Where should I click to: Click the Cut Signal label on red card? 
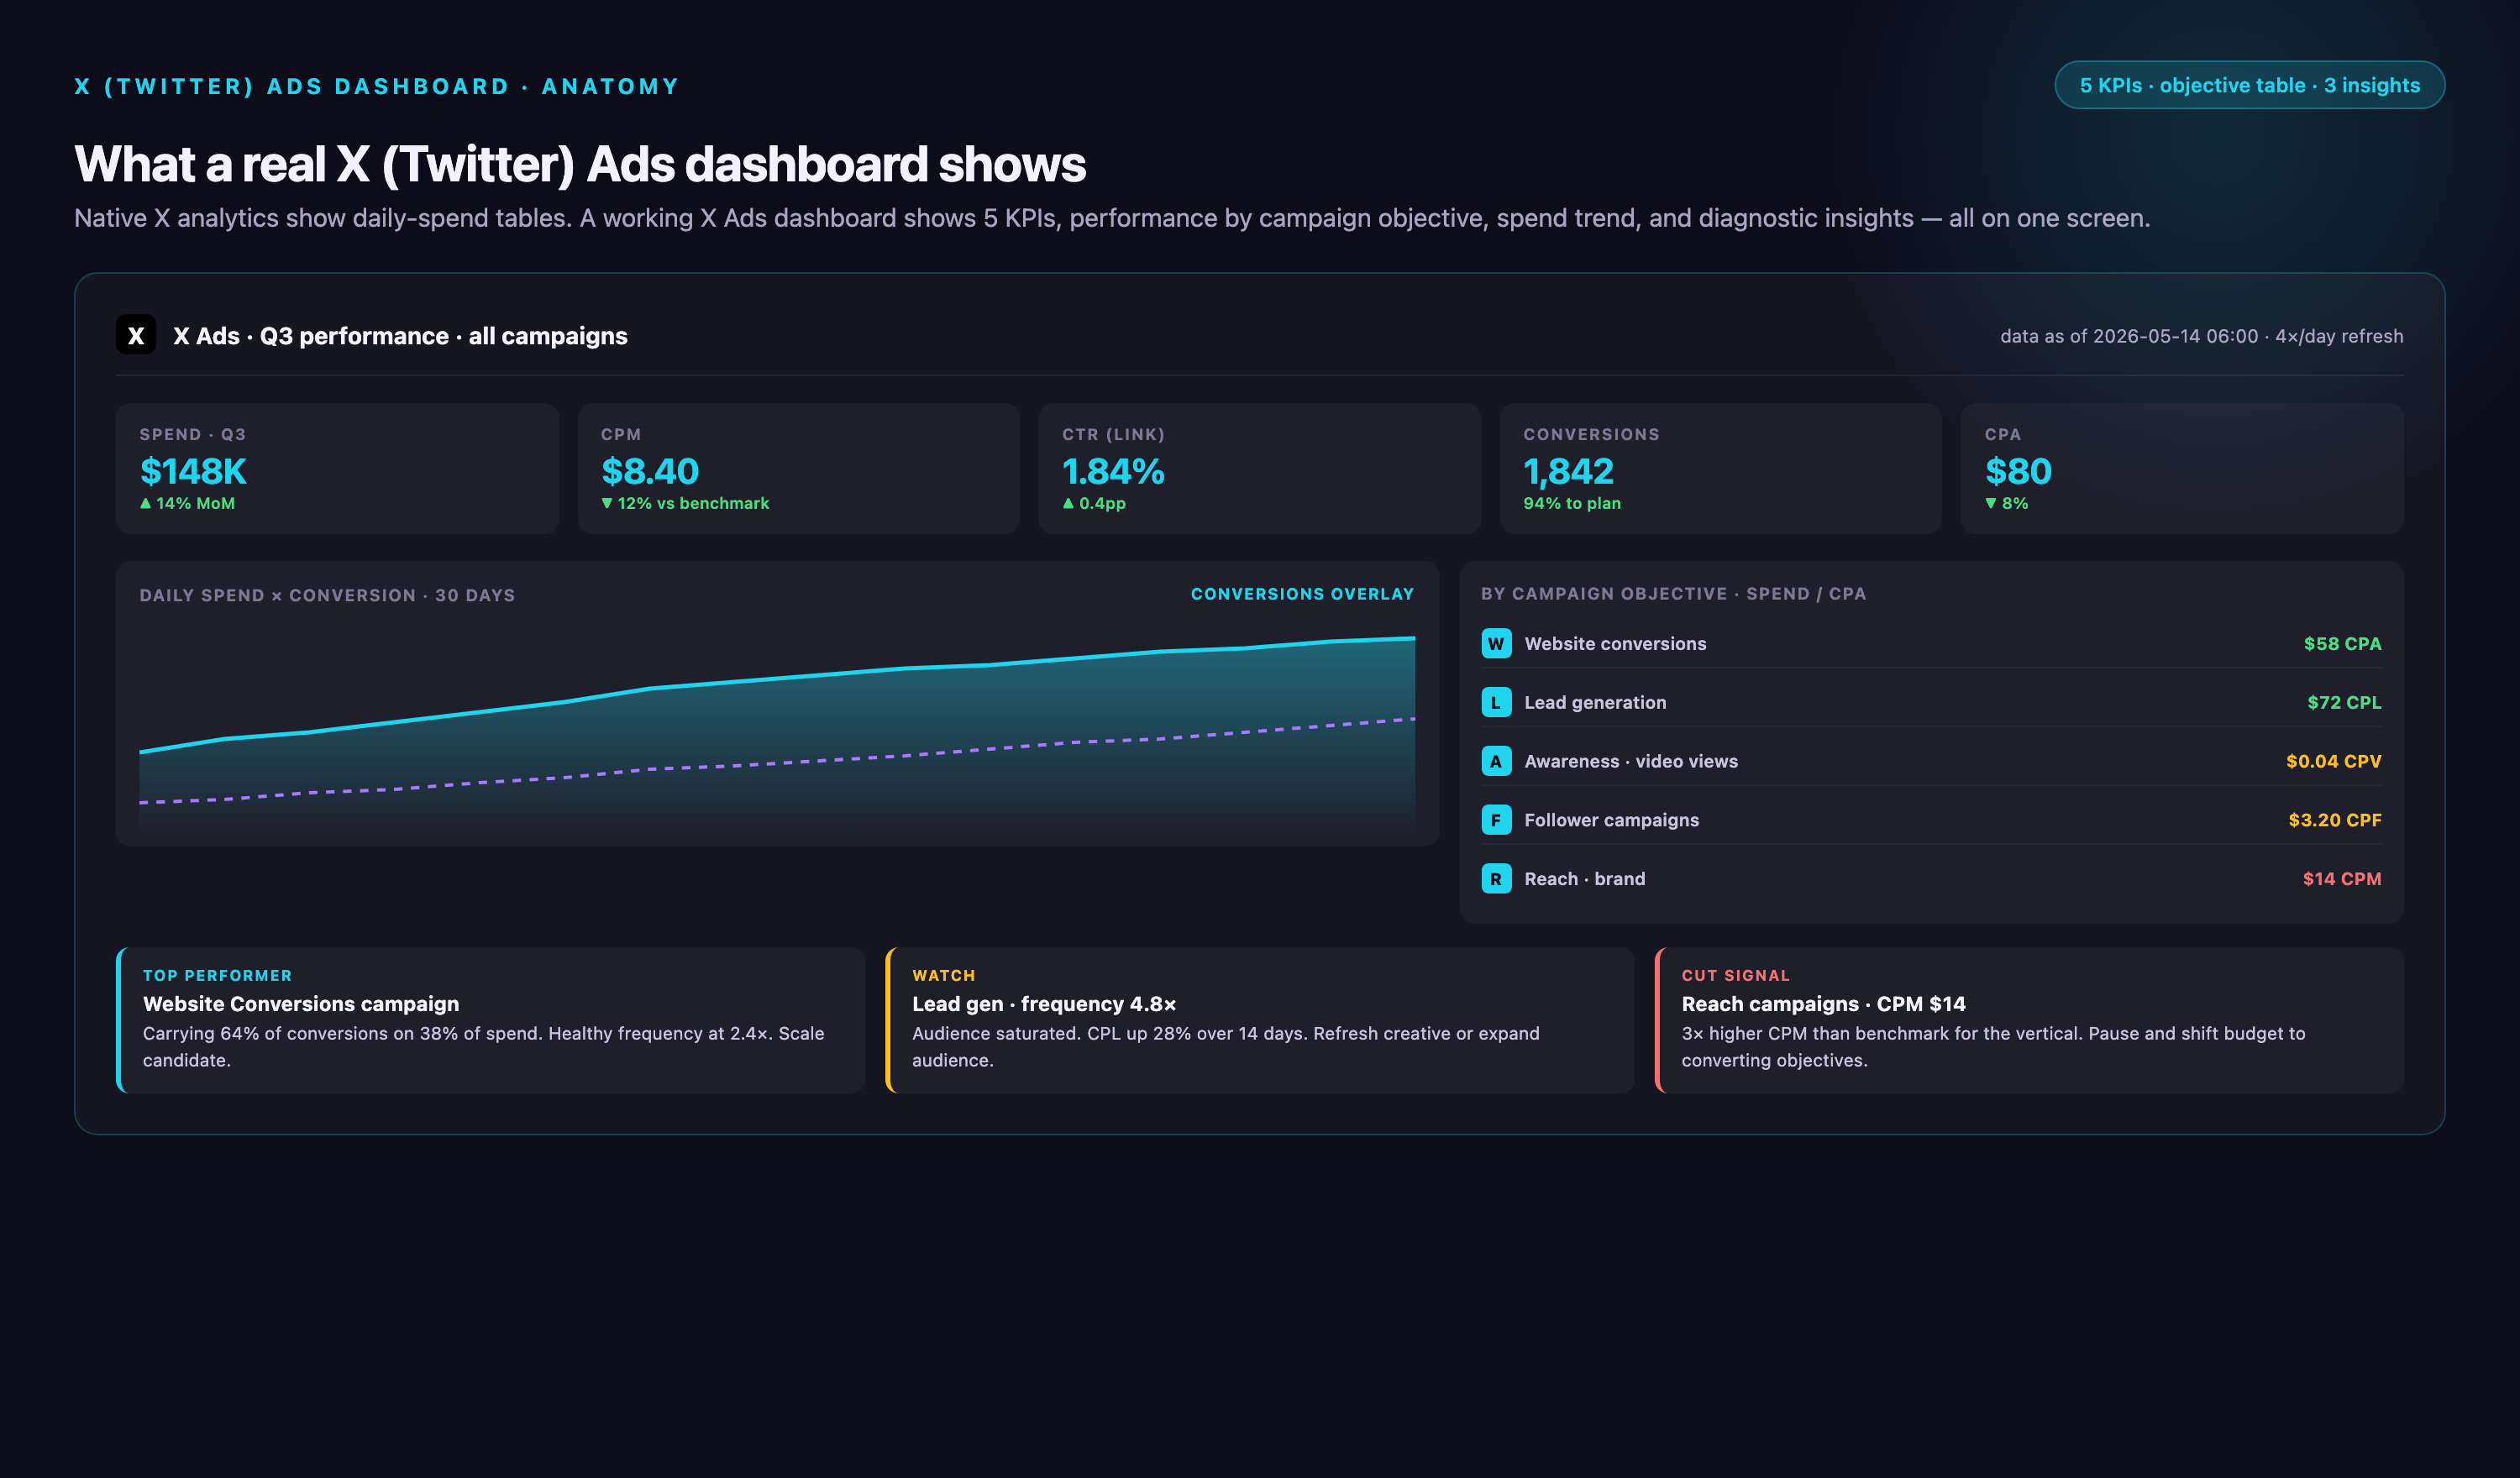[x=1735, y=975]
